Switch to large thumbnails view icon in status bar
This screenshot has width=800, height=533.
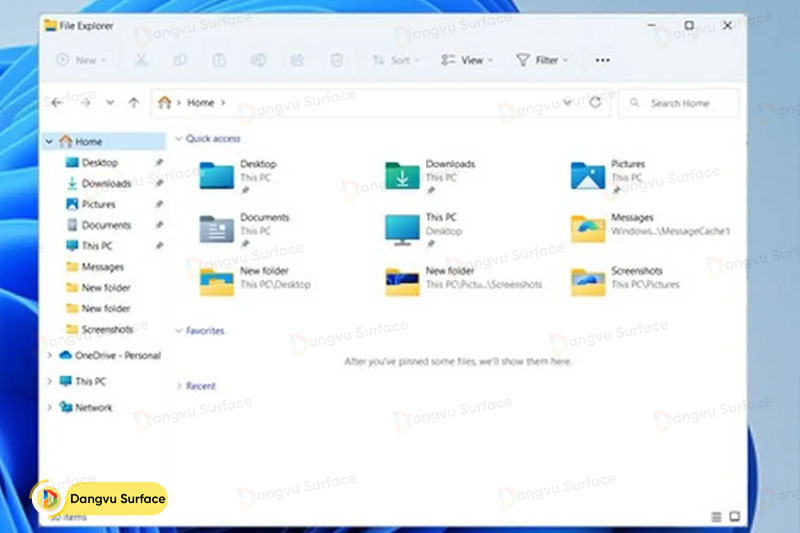[x=735, y=517]
